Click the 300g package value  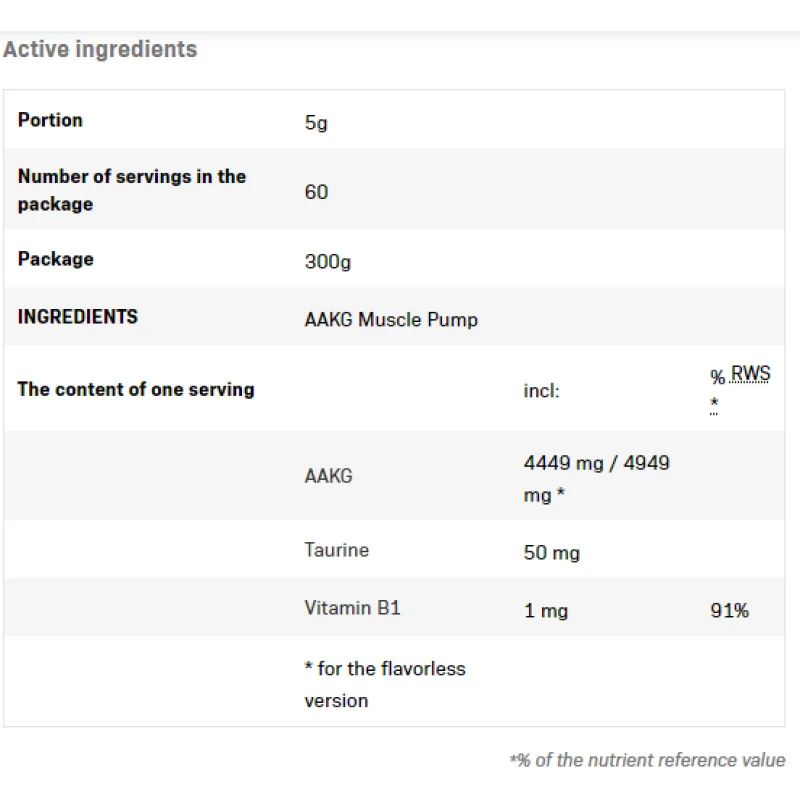pyautogui.click(x=327, y=262)
